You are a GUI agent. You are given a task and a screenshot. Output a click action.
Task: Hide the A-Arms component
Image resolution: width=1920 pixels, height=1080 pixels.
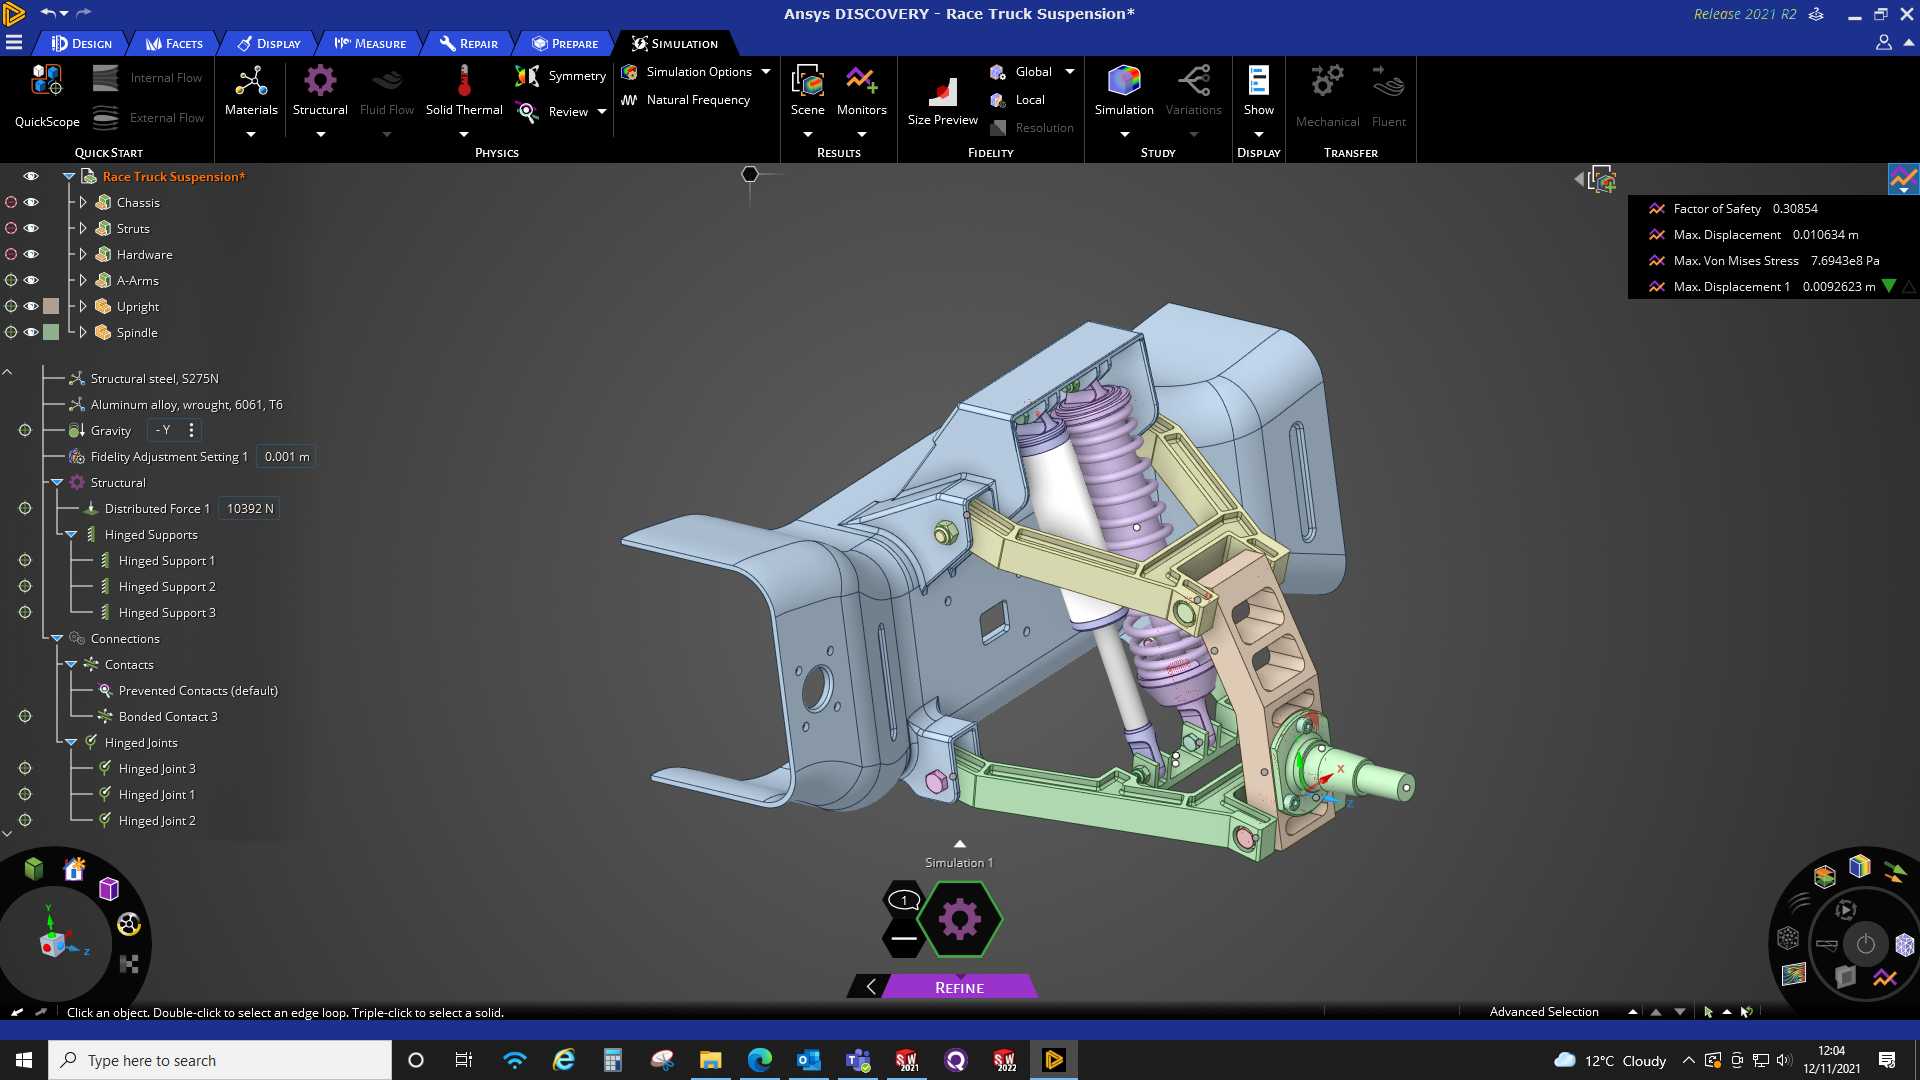(31, 280)
